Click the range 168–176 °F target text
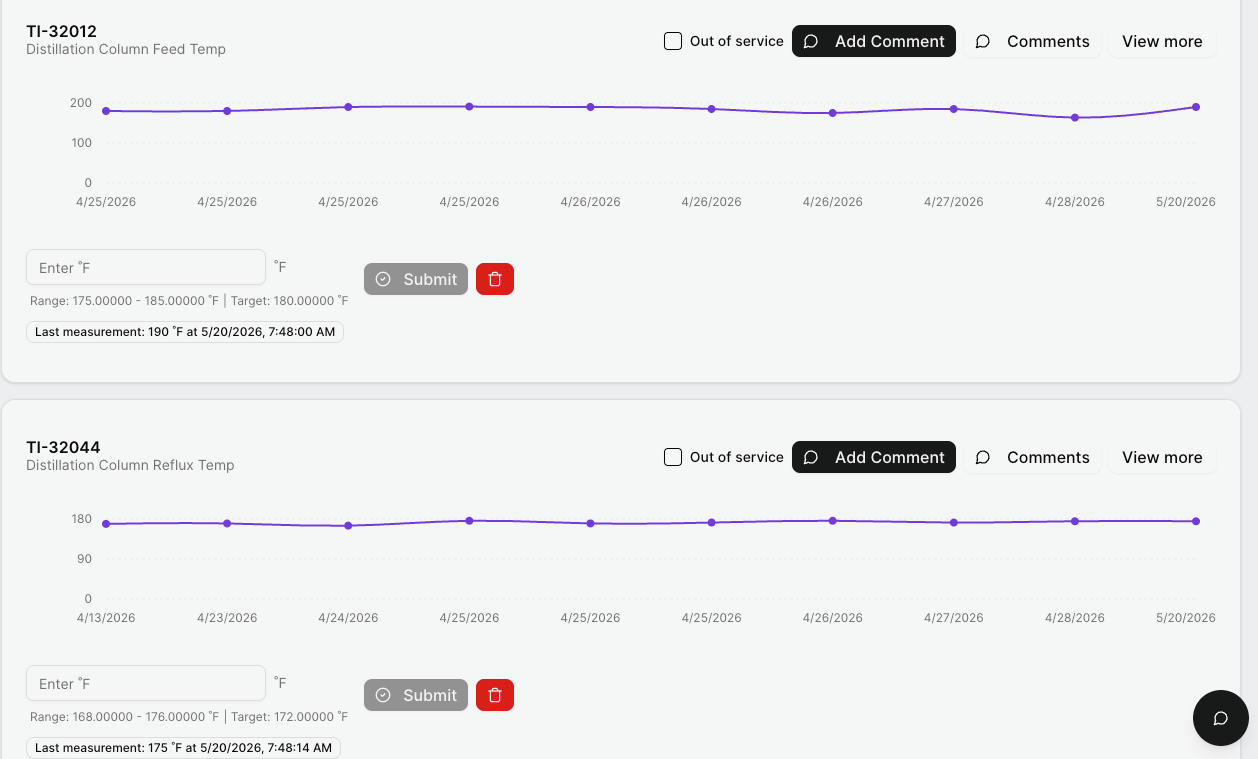 pyautogui.click(x=189, y=717)
